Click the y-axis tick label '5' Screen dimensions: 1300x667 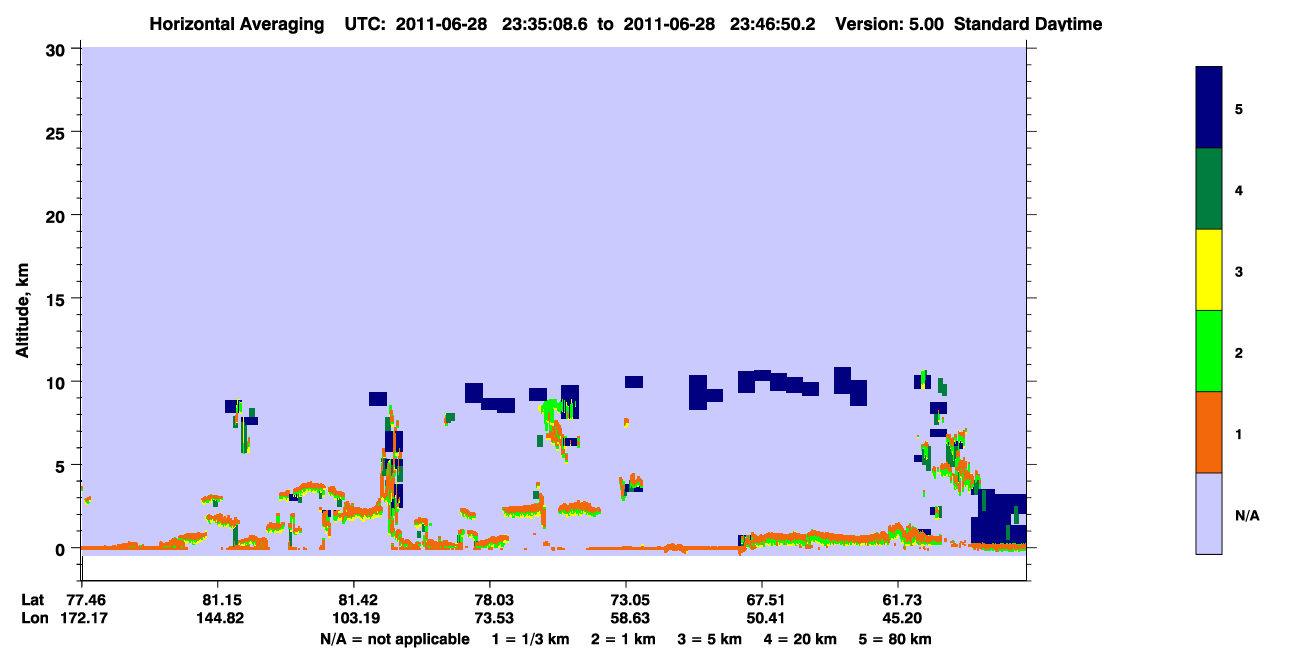point(62,465)
